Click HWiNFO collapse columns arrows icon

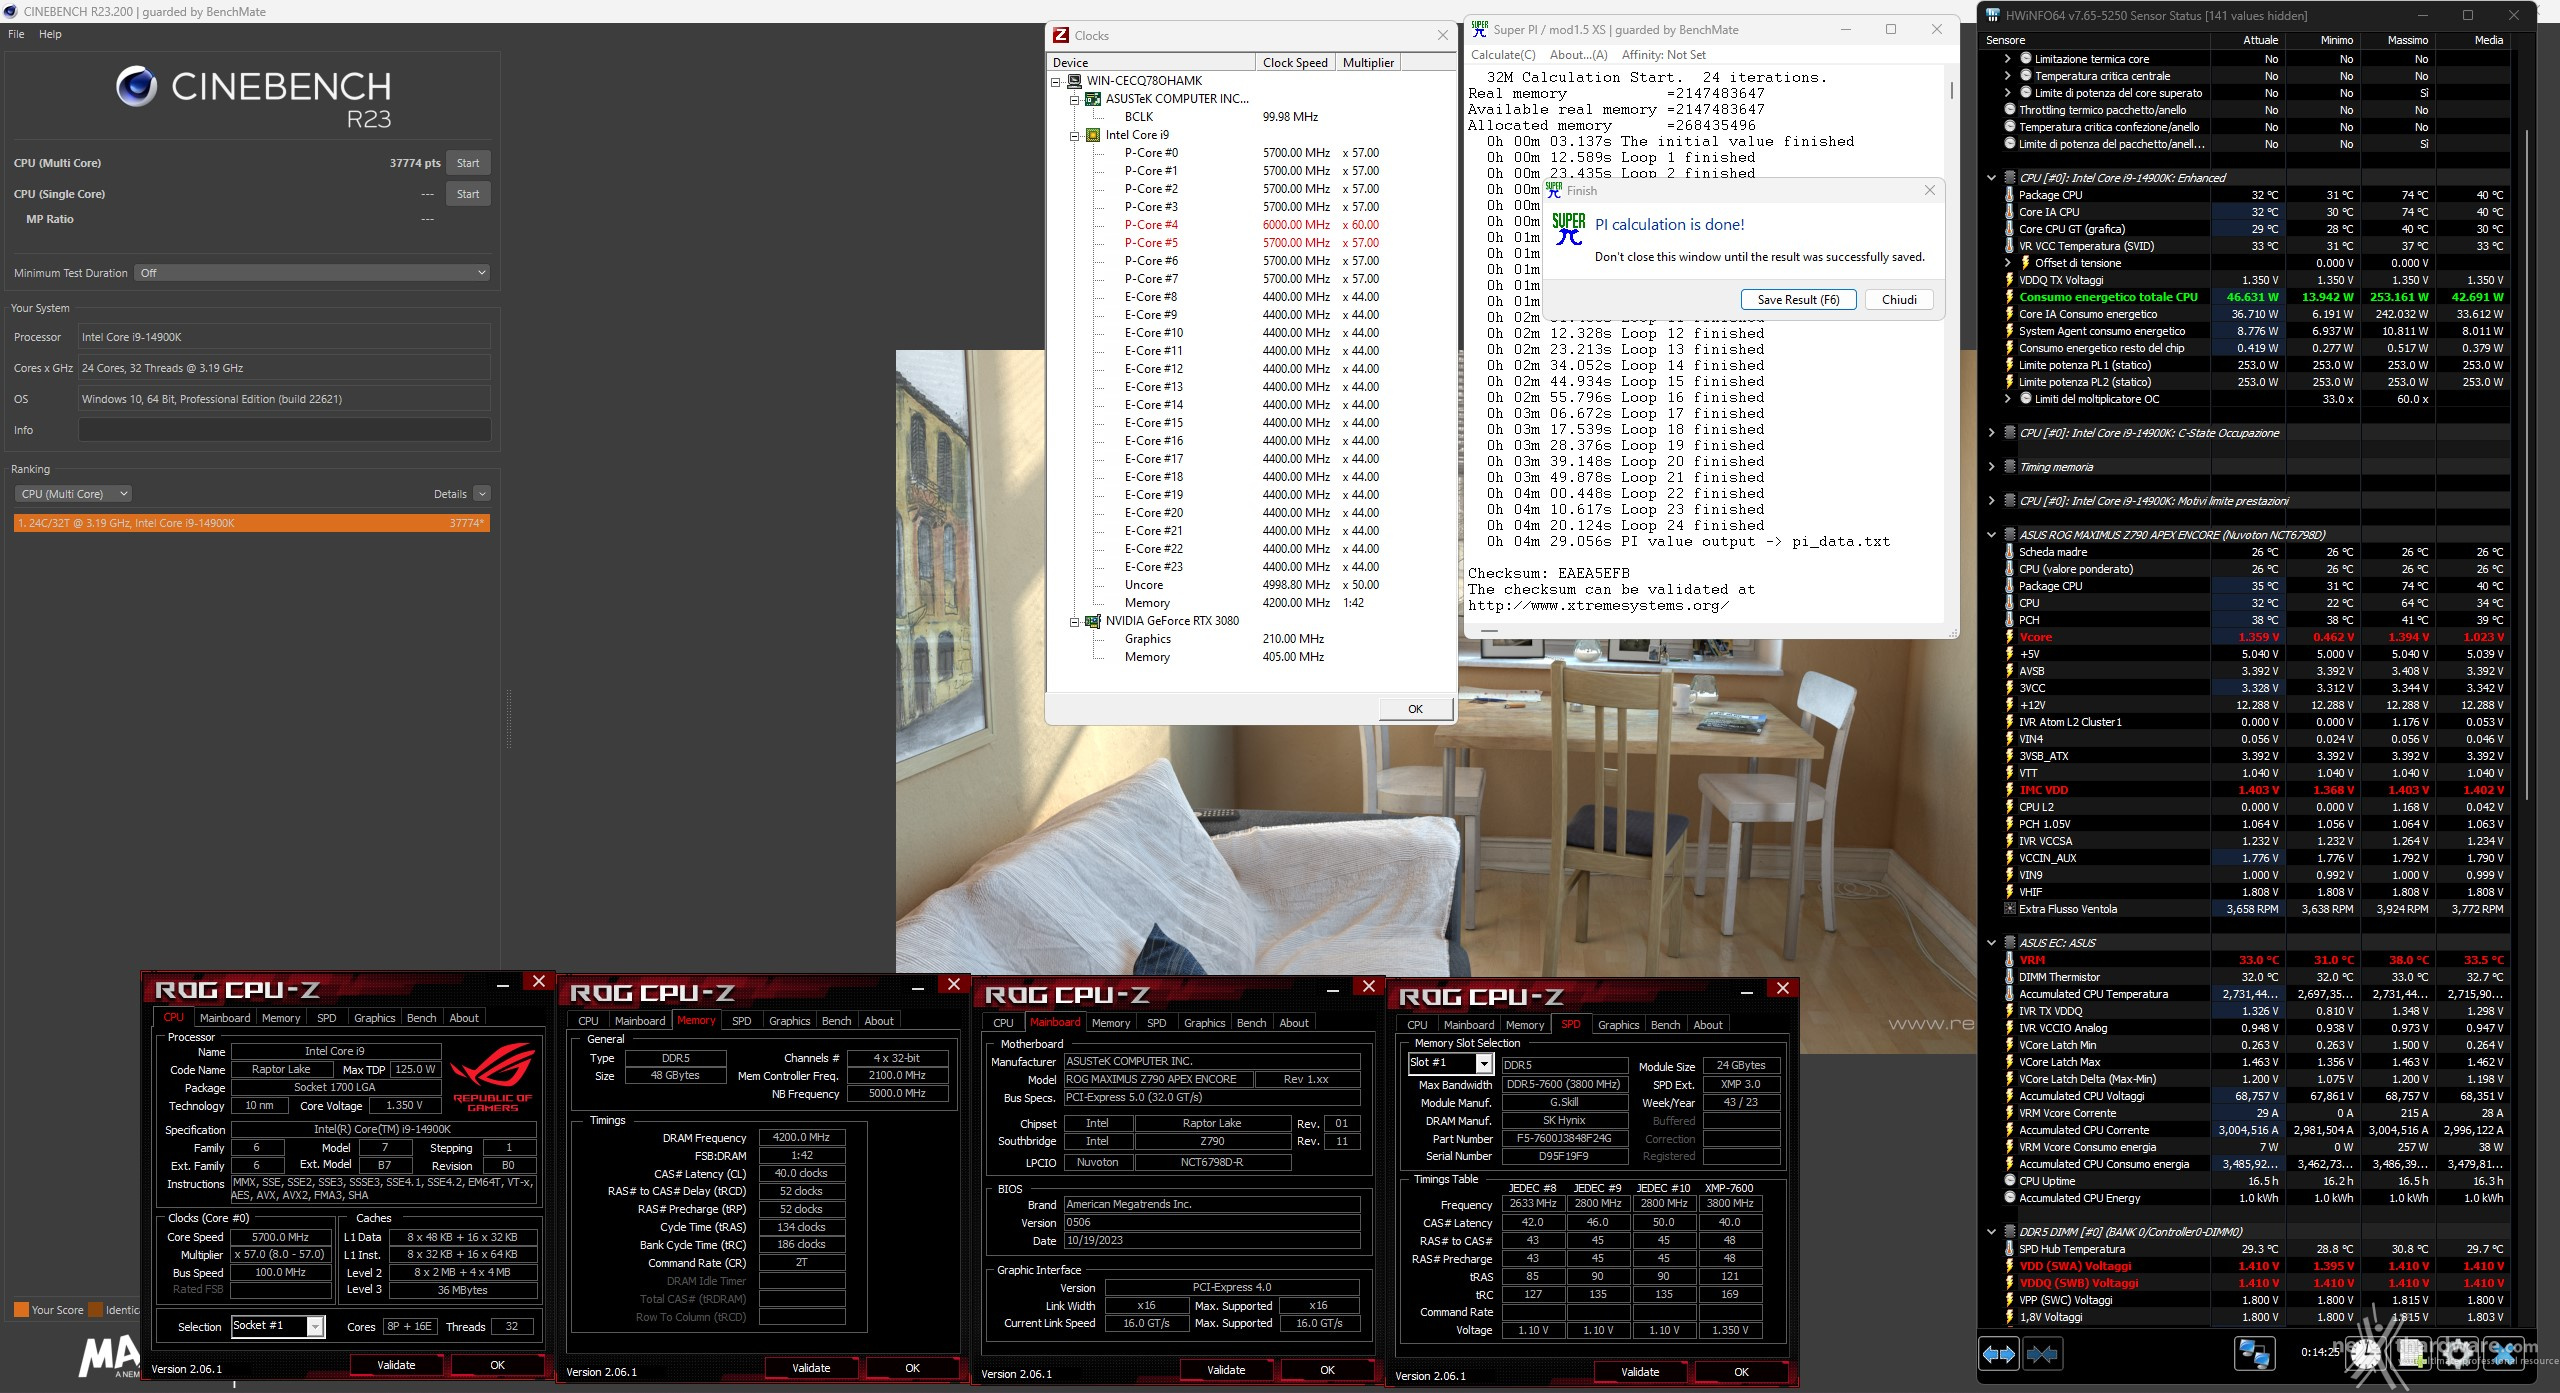click(2042, 1354)
